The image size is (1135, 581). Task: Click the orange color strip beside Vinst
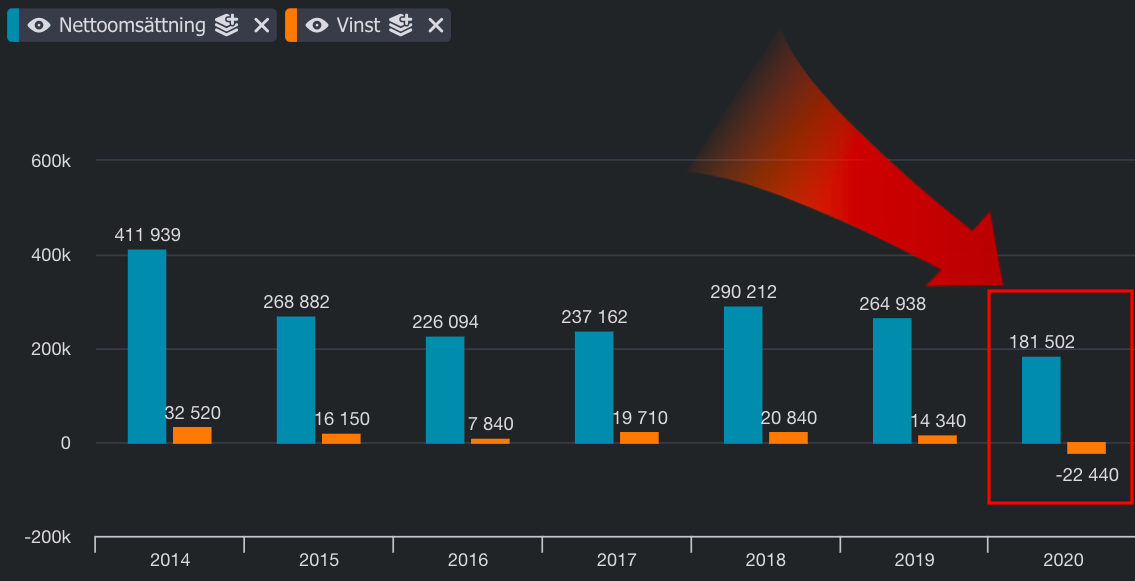coord(290,26)
